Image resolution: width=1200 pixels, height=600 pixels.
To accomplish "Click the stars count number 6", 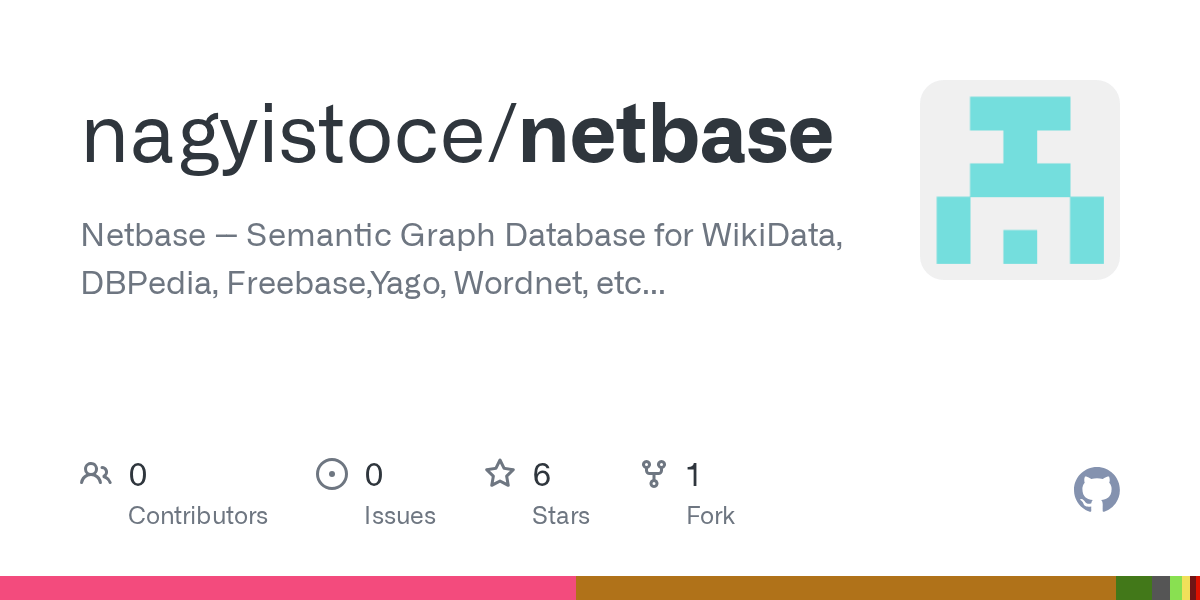I will coord(541,474).
